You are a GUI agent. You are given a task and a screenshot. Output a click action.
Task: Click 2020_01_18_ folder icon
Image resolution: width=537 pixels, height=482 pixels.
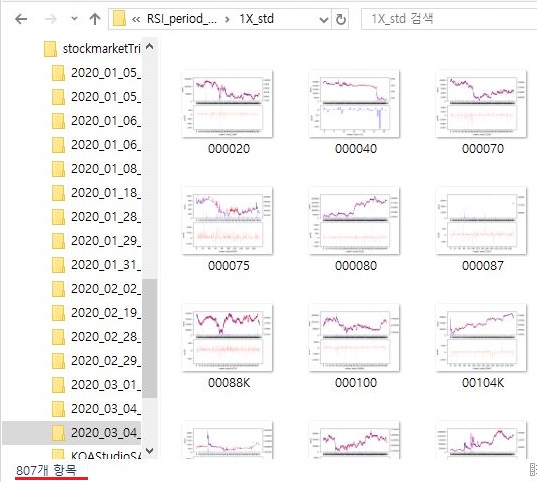[59, 193]
